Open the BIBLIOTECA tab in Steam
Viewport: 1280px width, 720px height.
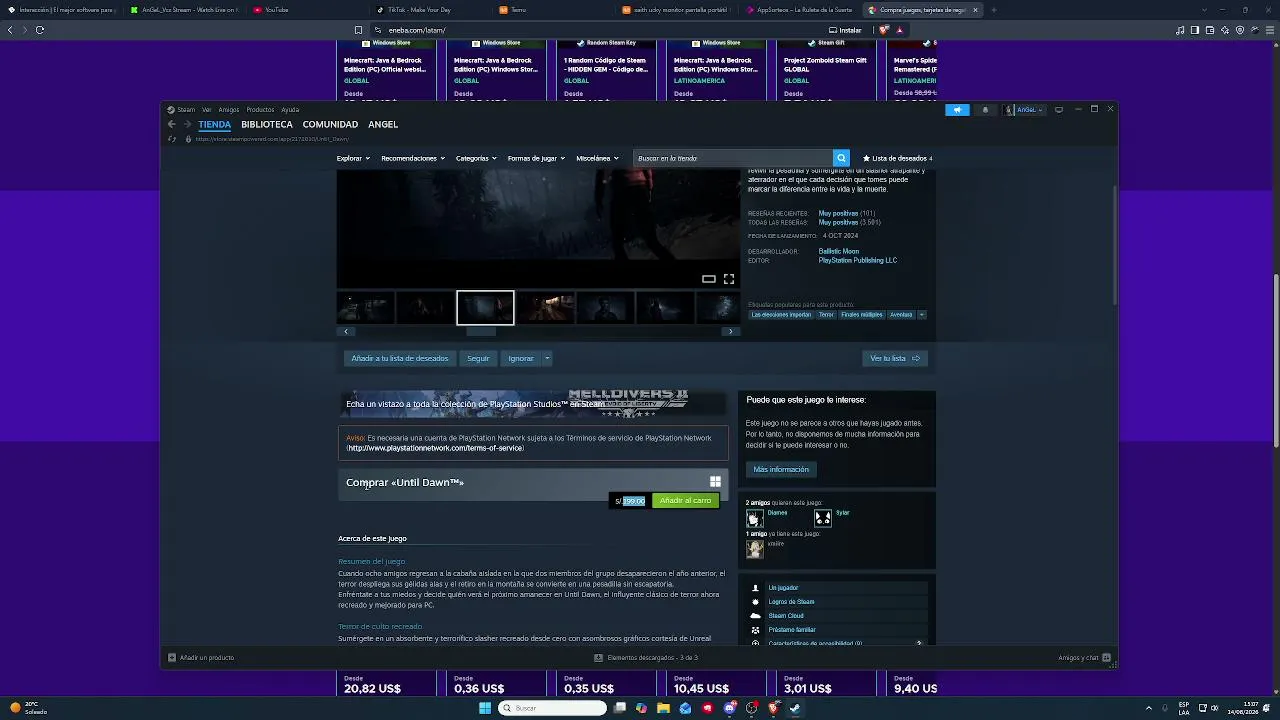(x=267, y=124)
